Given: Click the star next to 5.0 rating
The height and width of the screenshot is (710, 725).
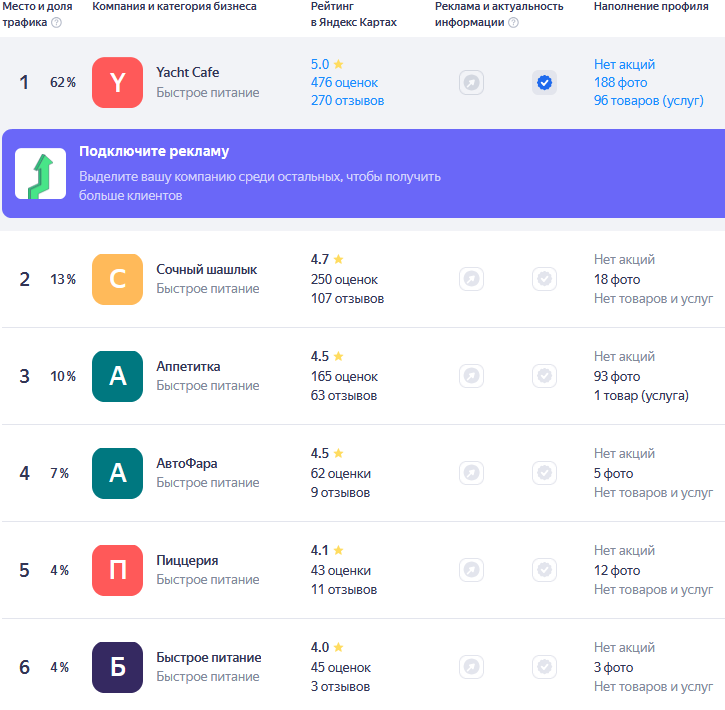Looking at the screenshot, I should (x=338, y=64).
